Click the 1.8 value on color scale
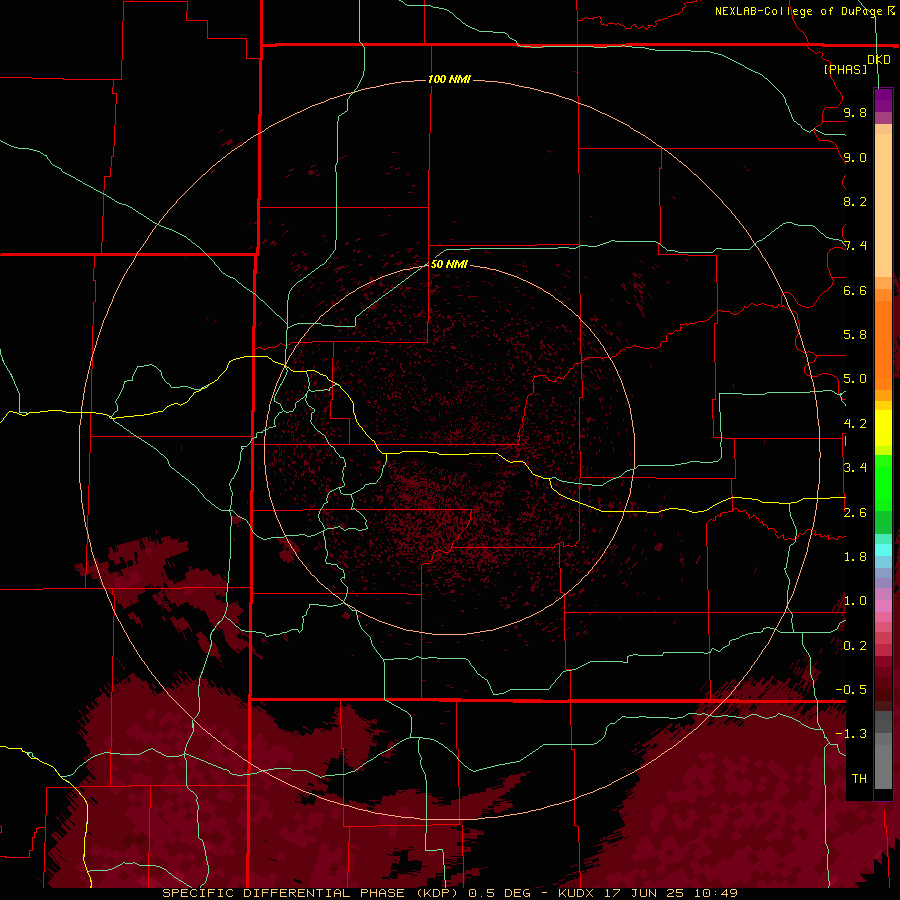Screen dimensions: 900x900 (x=855, y=557)
